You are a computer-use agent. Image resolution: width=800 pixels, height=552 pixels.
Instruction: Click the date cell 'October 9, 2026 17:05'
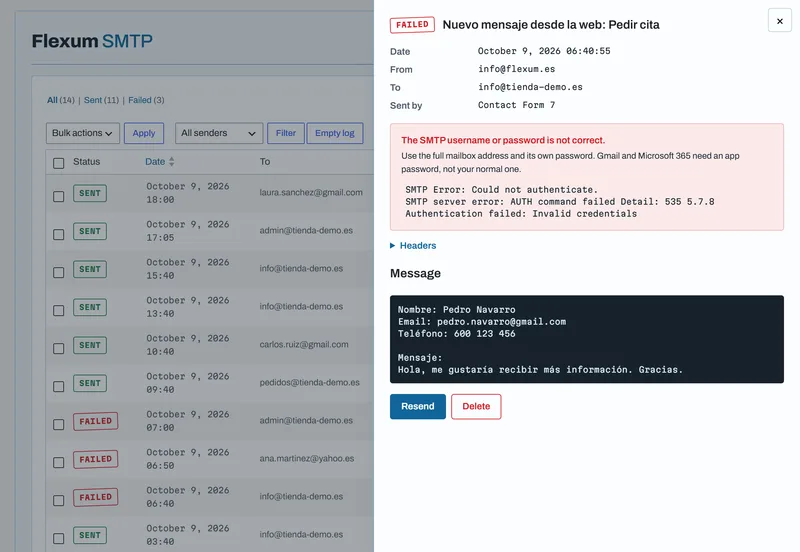pos(188,231)
